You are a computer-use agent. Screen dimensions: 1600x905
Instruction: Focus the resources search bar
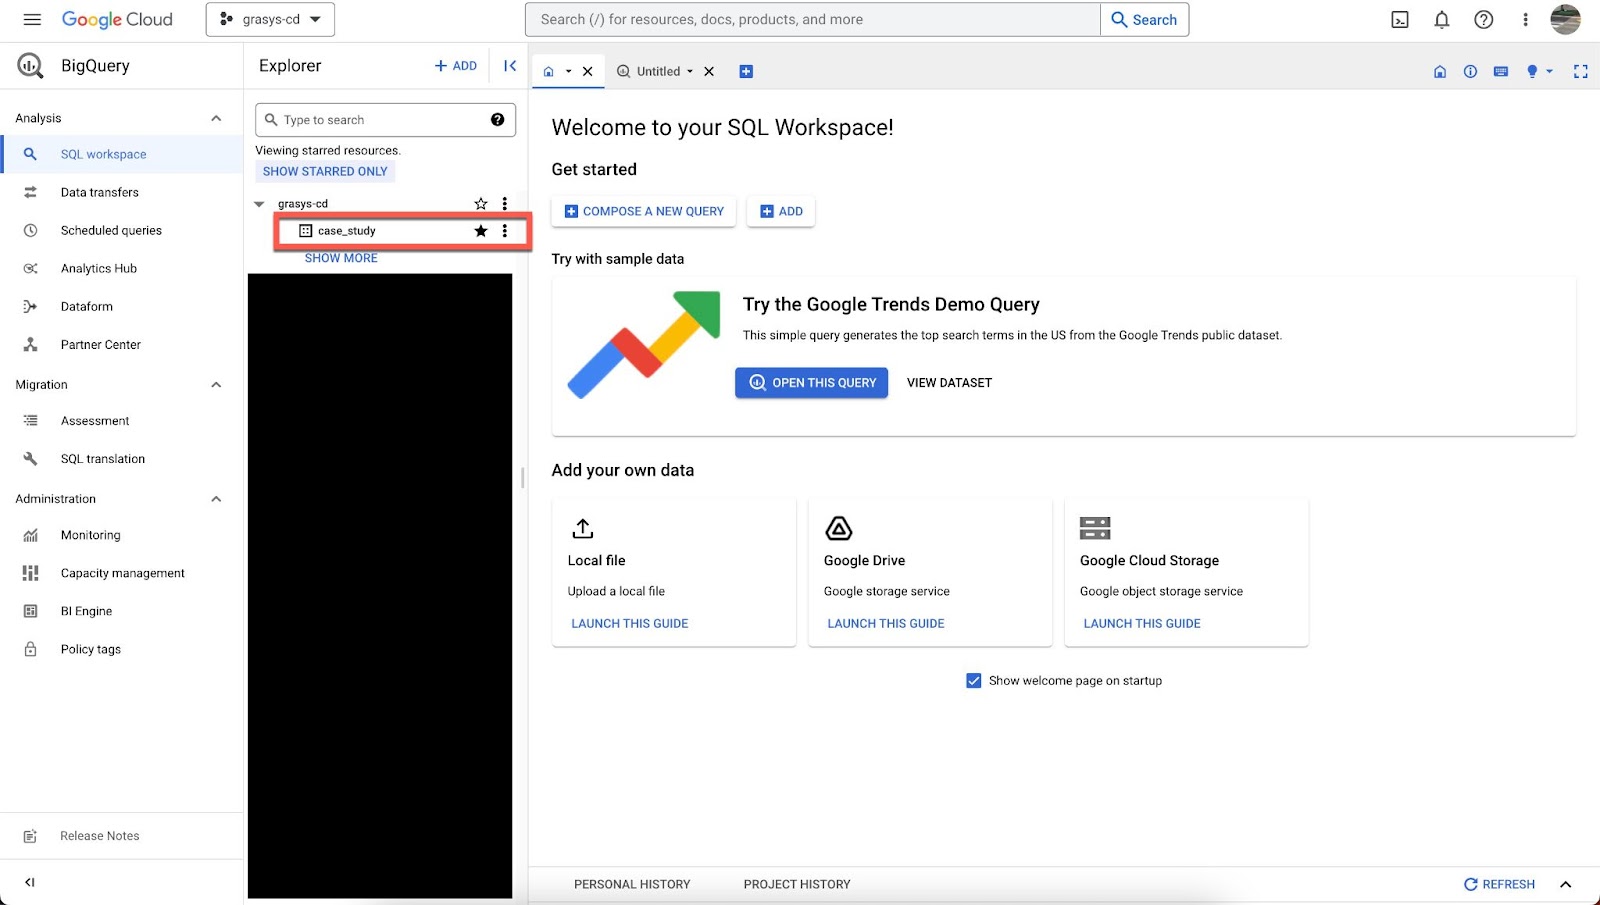[x=812, y=19]
